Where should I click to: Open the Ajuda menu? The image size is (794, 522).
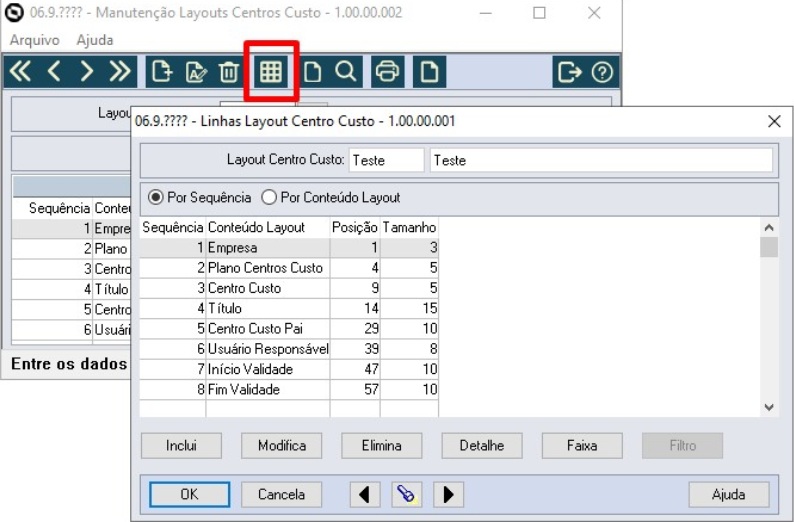(x=95, y=40)
